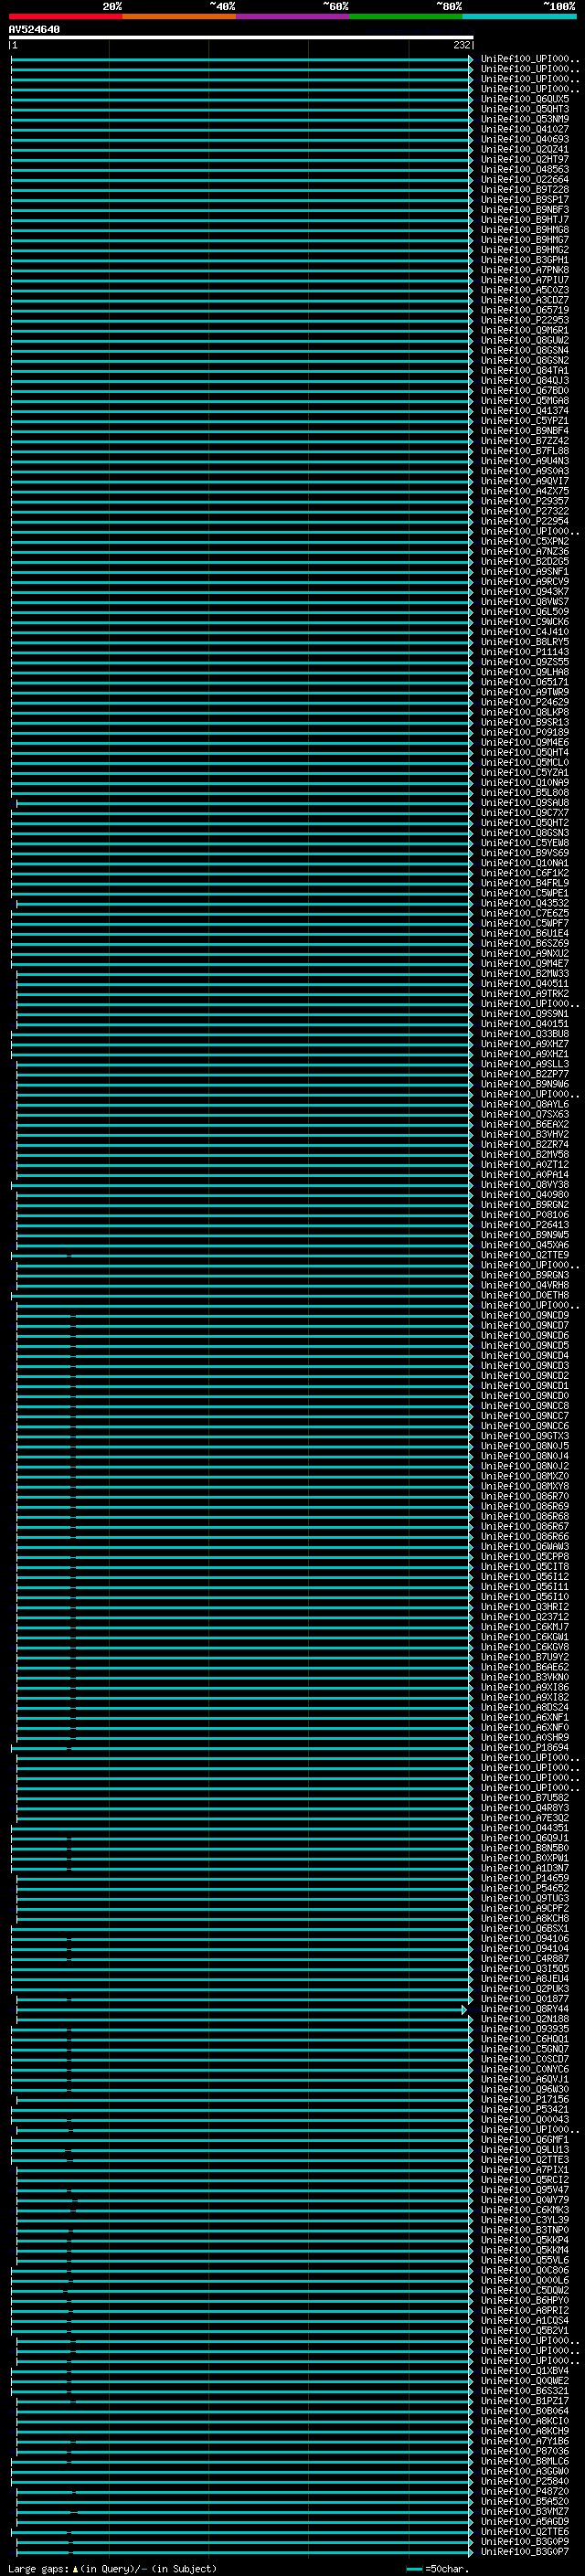Open the UniRef100_Q8GSN4 alignment

point(524,350)
